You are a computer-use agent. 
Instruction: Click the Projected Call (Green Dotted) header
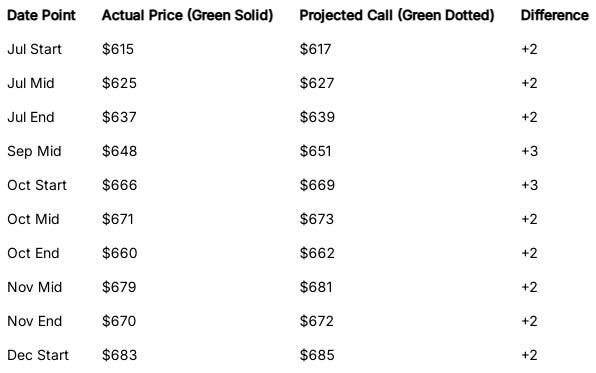pos(397,15)
